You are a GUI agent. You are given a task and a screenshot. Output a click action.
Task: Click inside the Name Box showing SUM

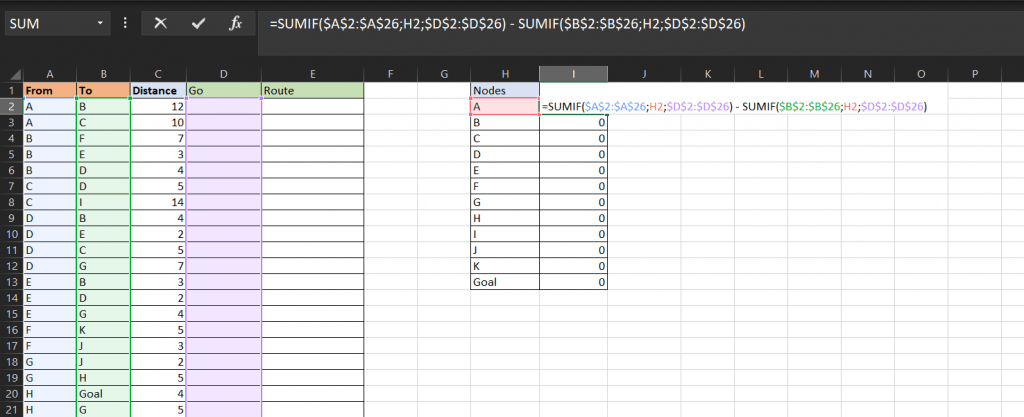pos(48,23)
